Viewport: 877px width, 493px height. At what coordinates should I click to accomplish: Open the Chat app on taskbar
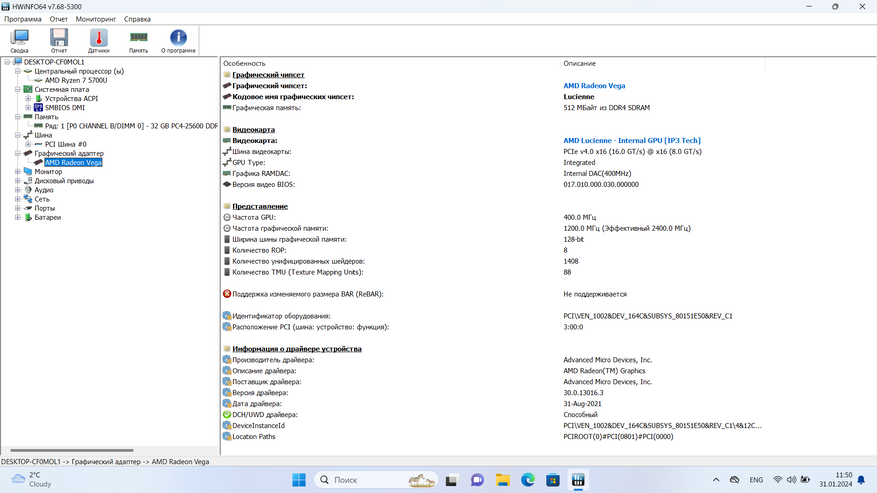point(477,480)
